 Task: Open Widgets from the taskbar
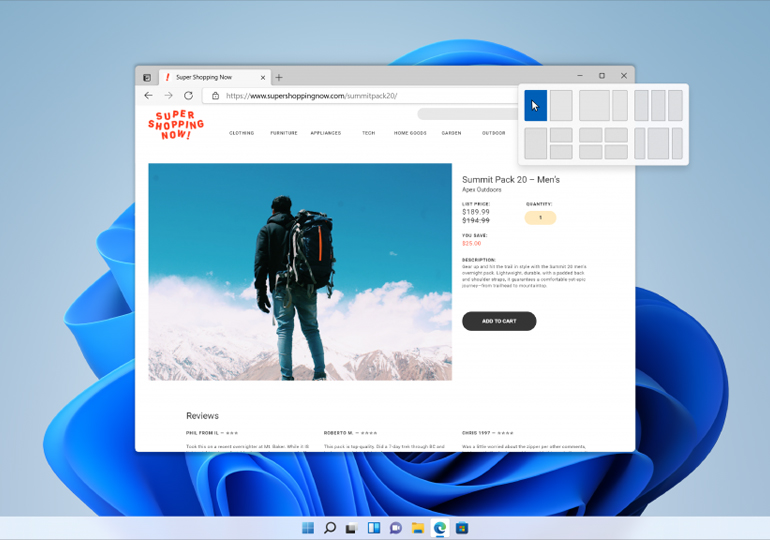tap(374, 528)
